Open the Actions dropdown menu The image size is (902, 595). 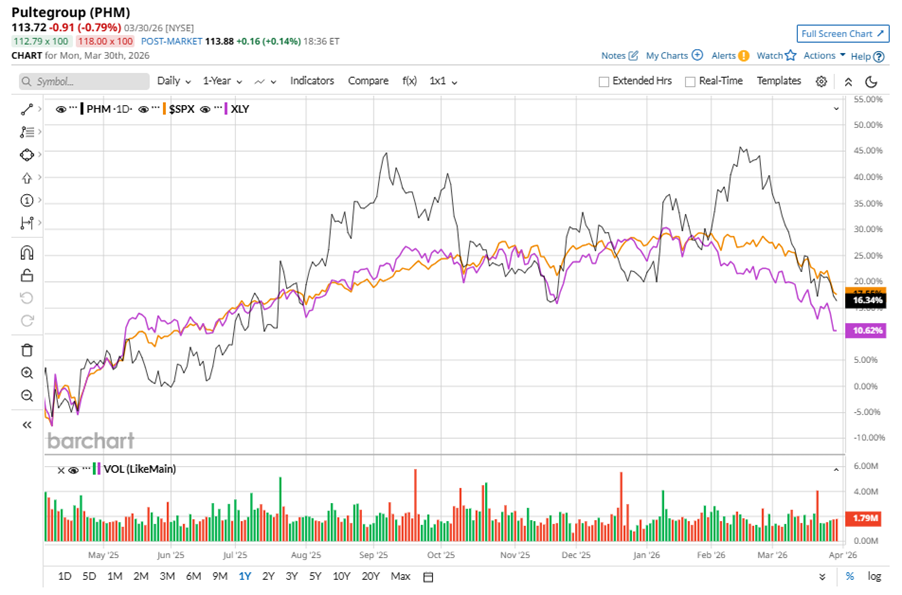click(824, 55)
